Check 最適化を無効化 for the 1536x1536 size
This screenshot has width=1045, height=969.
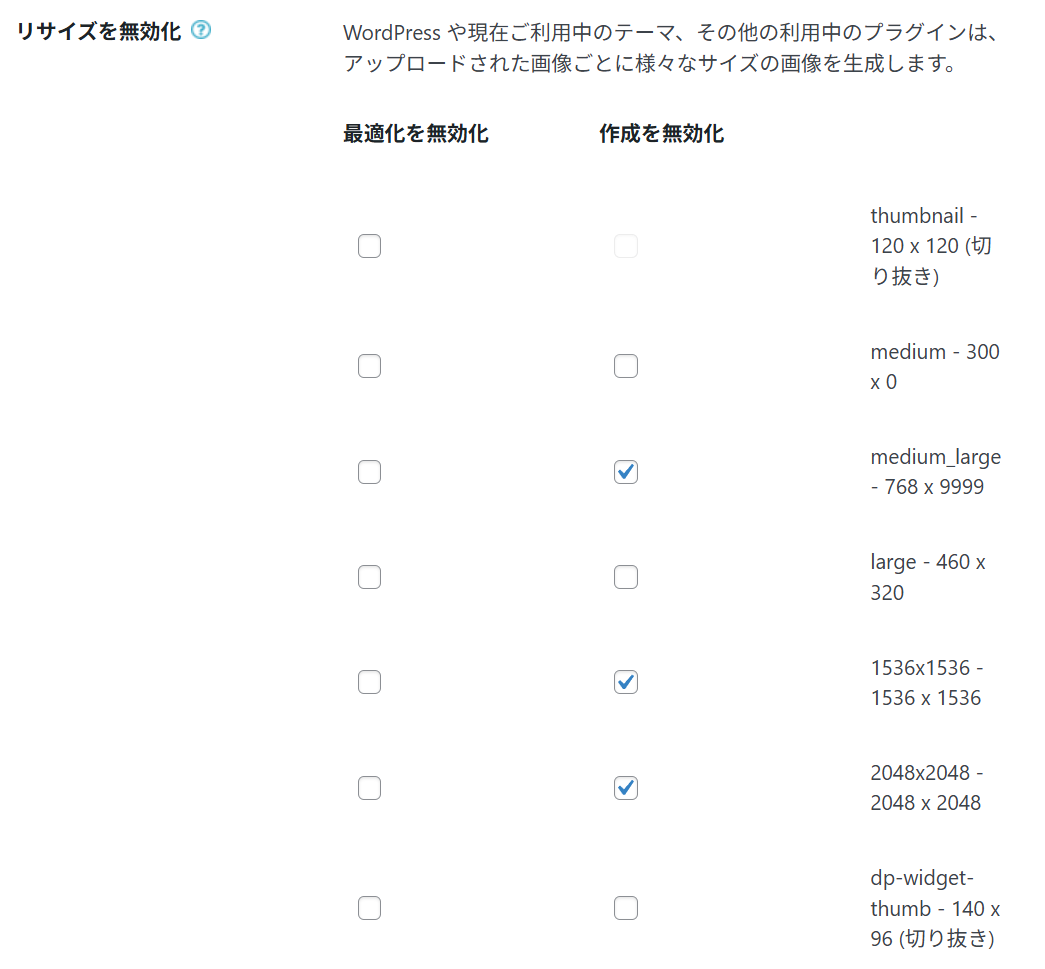click(x=369, y=682)
